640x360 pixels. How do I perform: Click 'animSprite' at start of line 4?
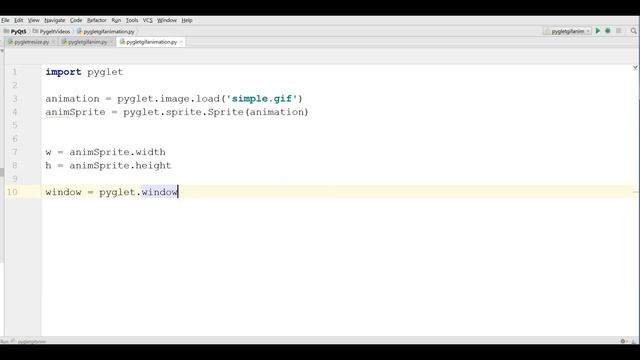tap(76, 112)
